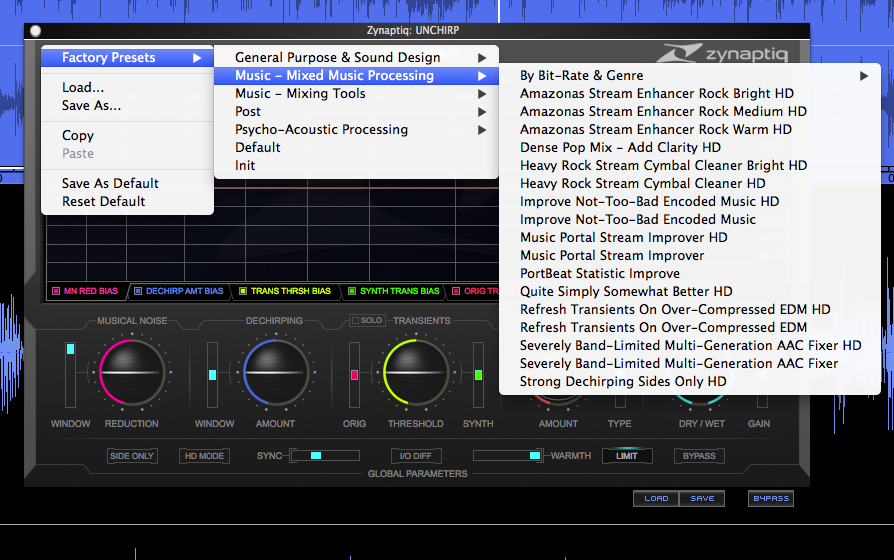
Task: Load Quite Simply Somewhat Better HD
Action: point(690,291)
